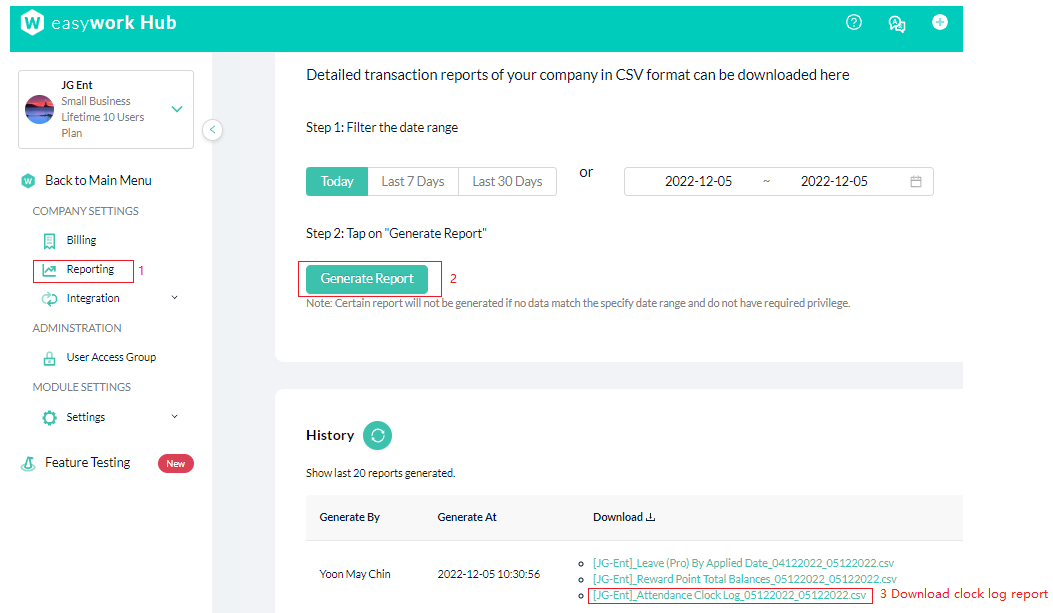Go Back to Main Menu
The image size is (1053, 613).
pyautogui.click(x=98, y=181)
